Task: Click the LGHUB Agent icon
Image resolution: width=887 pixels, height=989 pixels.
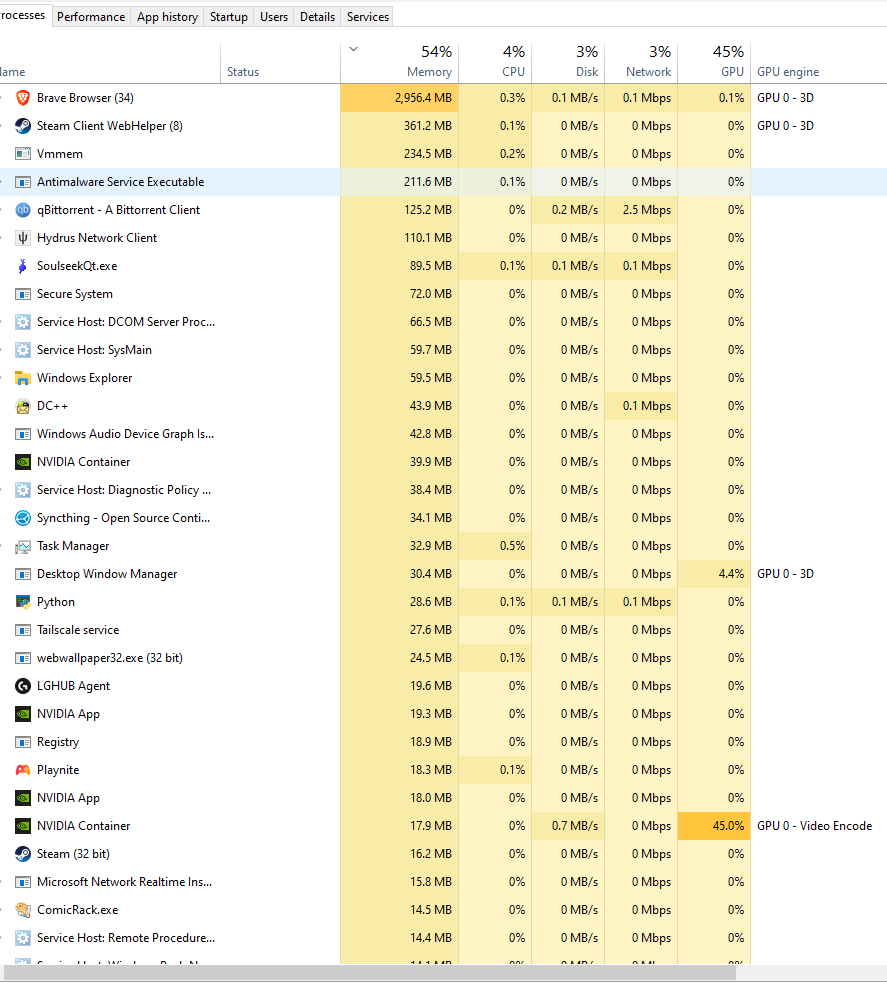Action: point(23,686)
